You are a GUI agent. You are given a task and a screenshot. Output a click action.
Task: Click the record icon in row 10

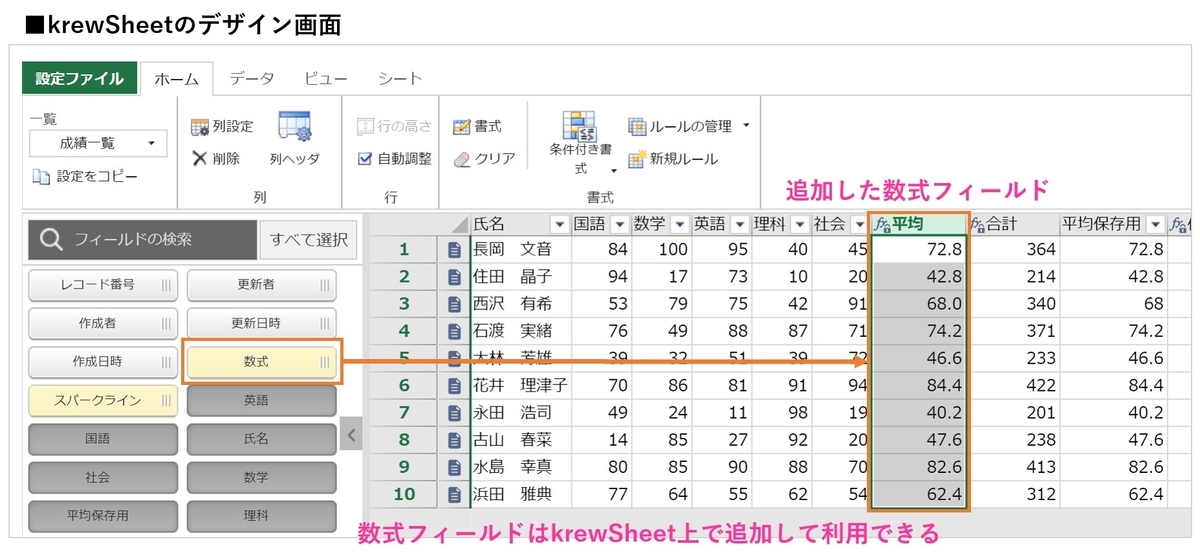pyautogui.click(x=456, y=494)
